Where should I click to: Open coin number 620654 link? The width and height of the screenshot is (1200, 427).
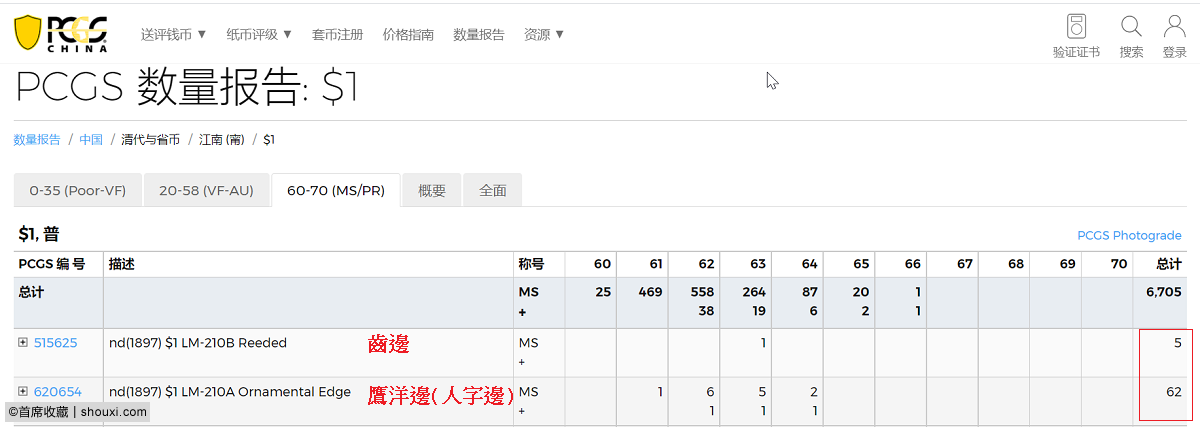[x=57, y=392]
